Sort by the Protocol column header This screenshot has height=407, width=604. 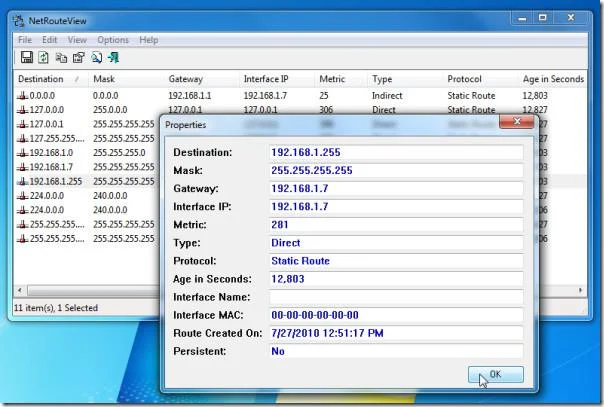(x=481, y=79)
